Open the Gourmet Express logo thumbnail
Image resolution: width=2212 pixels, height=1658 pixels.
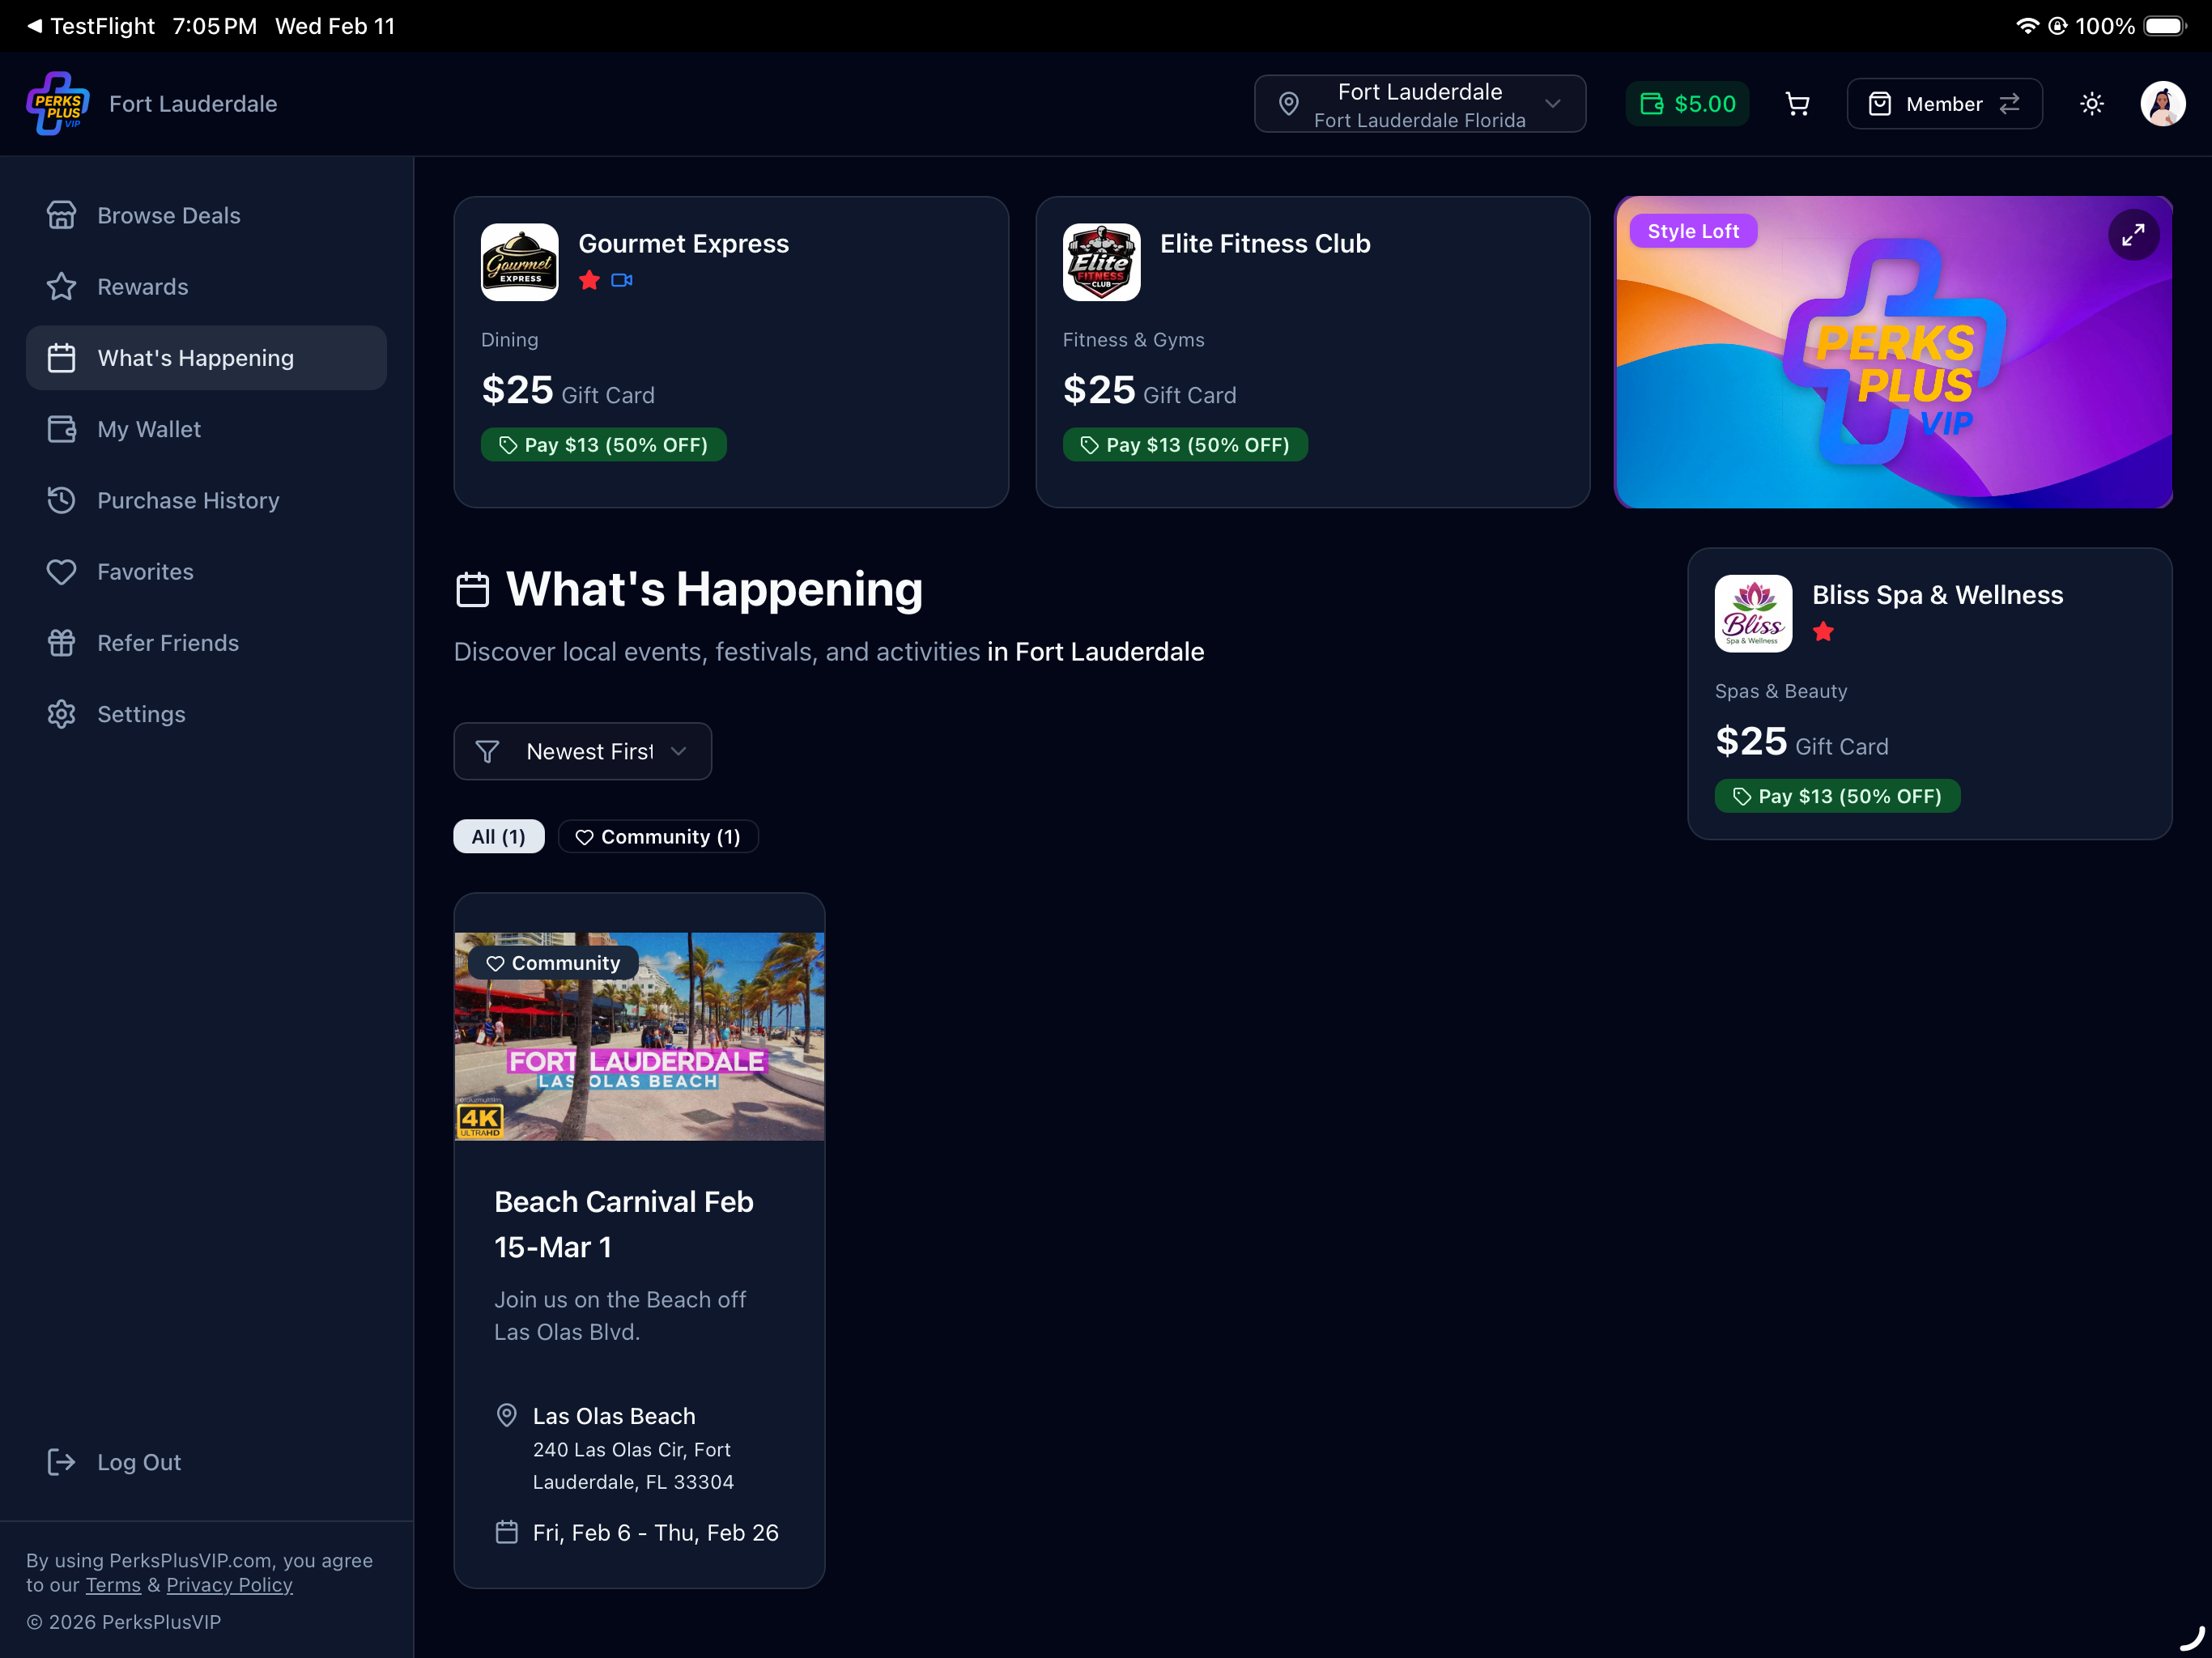pos(519,262)
